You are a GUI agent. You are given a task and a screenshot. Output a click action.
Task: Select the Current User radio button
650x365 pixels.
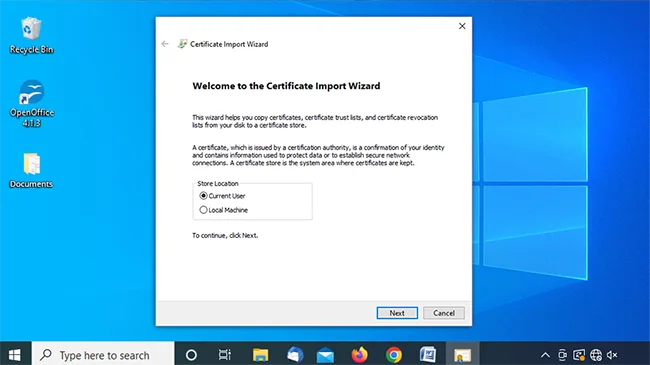203,195
